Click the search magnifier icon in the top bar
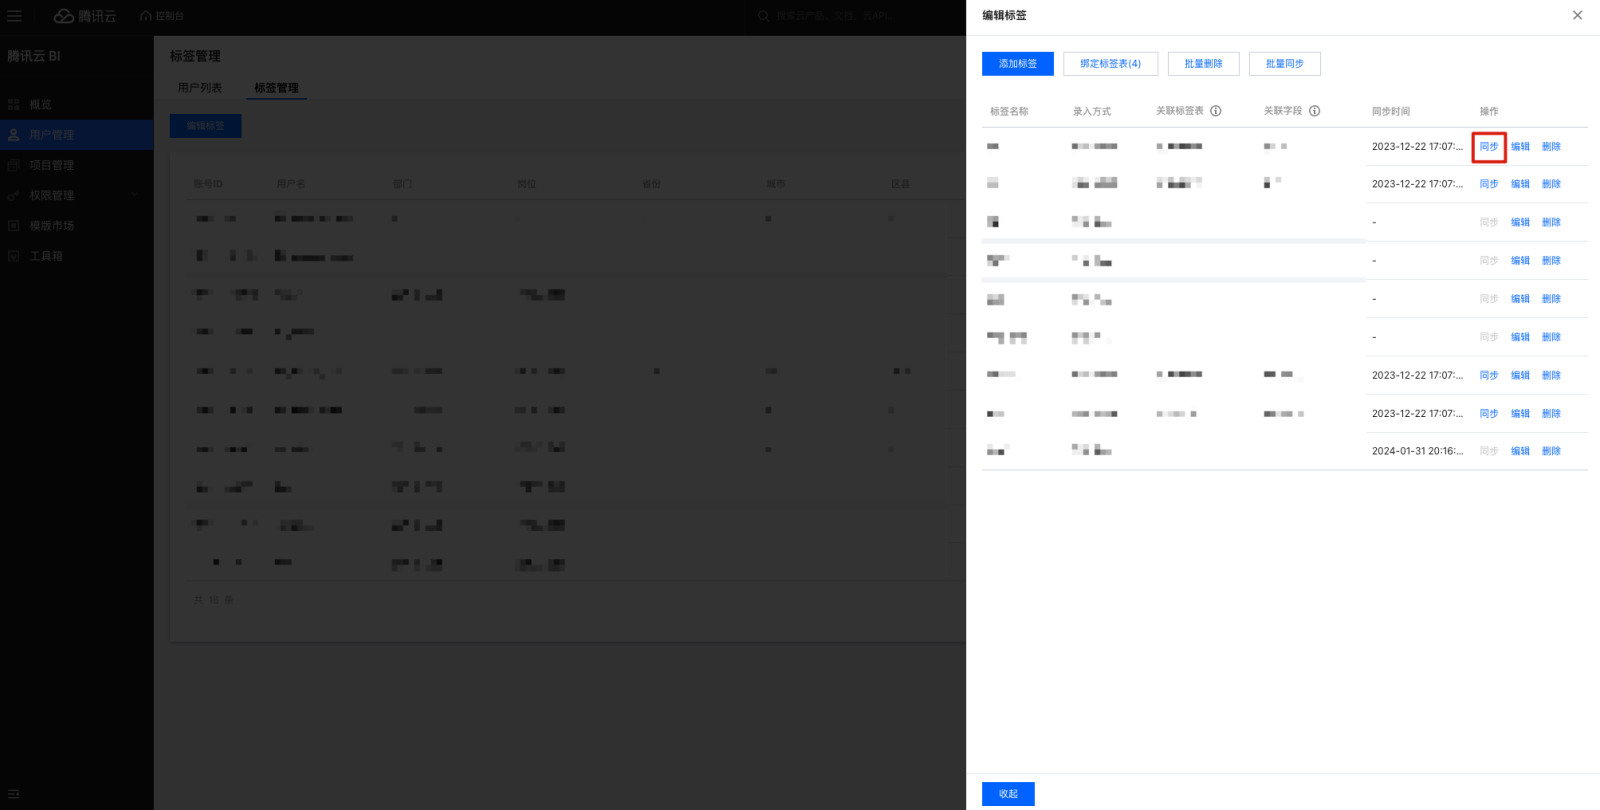 [764, 16]
